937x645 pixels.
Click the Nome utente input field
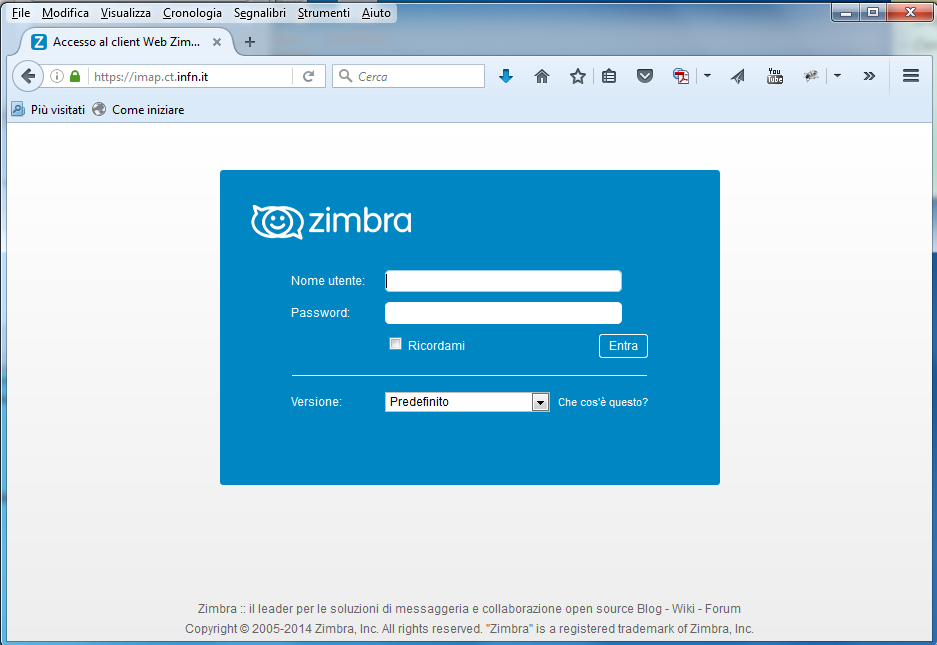[x=503, y=281]
